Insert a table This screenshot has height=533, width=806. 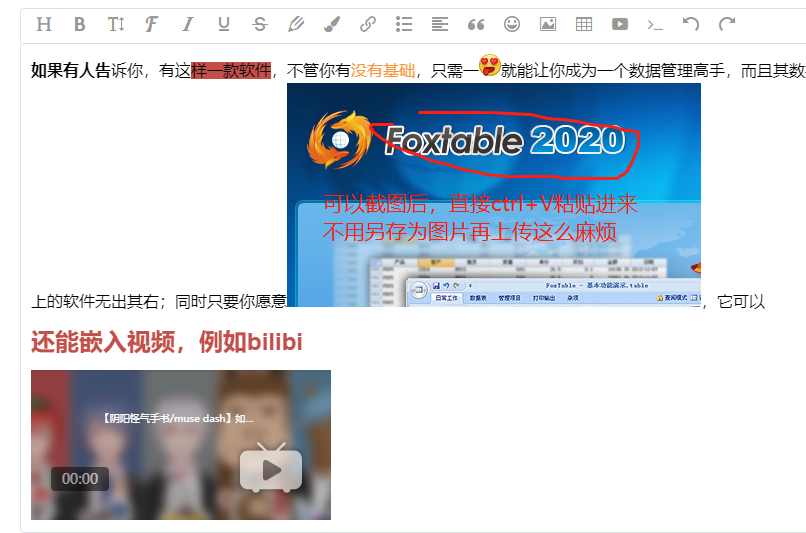tap(584, 24)
